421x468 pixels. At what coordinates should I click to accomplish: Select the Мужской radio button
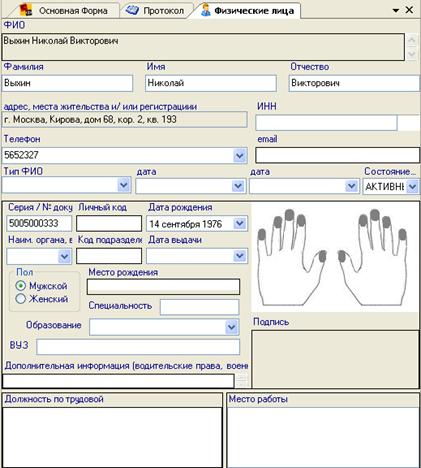click(20, 286)
